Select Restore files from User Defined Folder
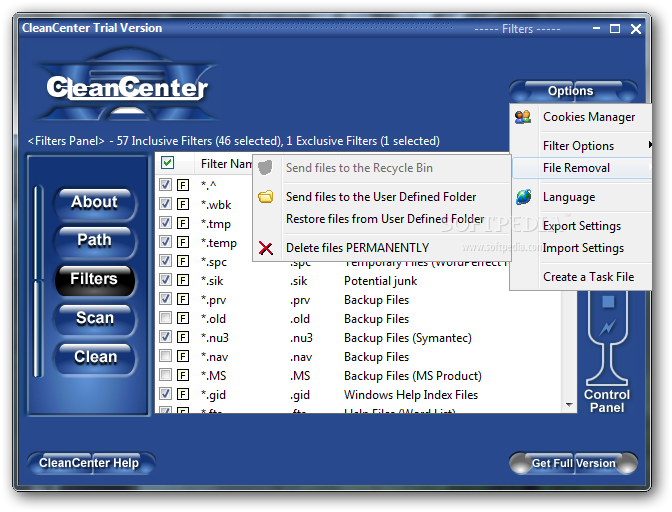The image size is (672, 512). click(x=382, y=219)
